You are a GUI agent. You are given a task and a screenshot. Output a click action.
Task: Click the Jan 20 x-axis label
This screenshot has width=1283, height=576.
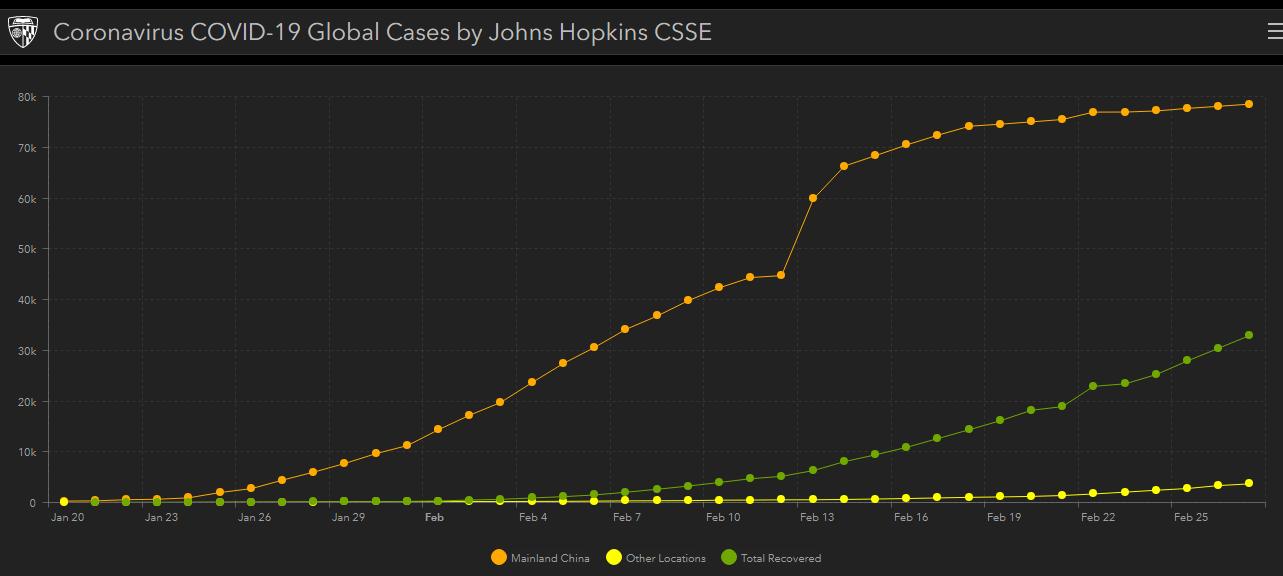tap(68, 518)
